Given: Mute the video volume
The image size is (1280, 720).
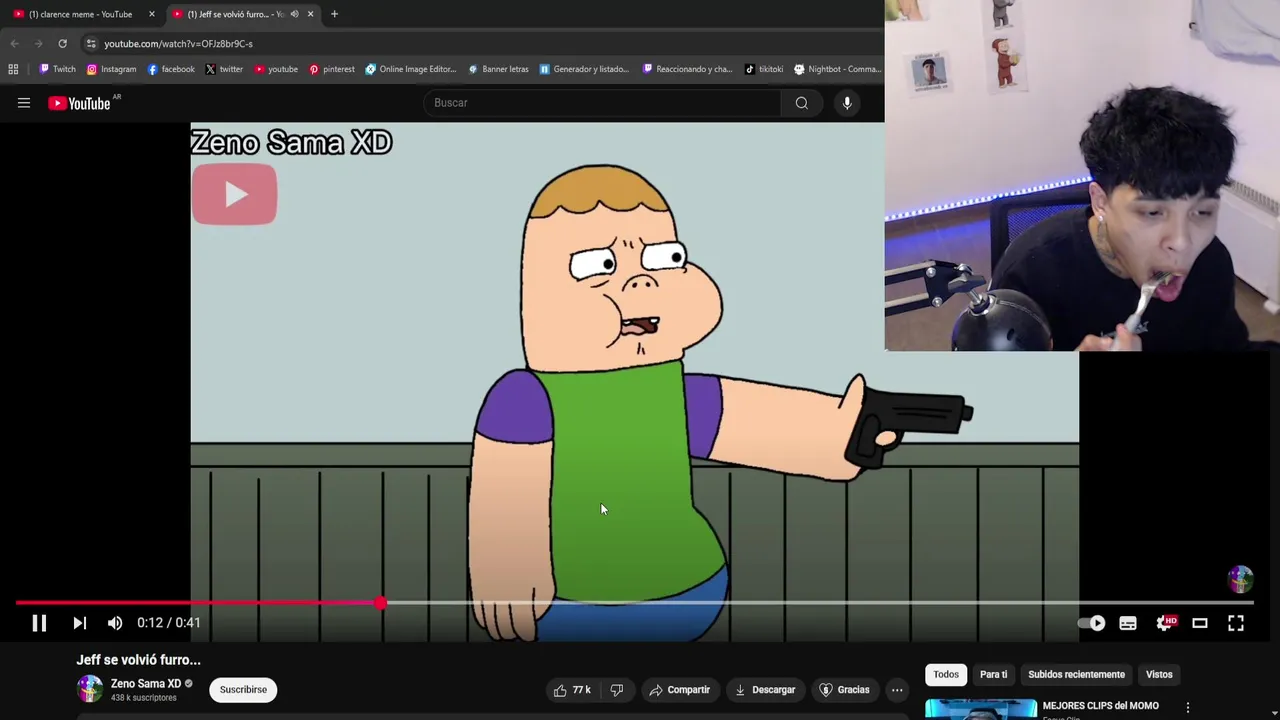Looking at the screenshot, I should 115,623.
